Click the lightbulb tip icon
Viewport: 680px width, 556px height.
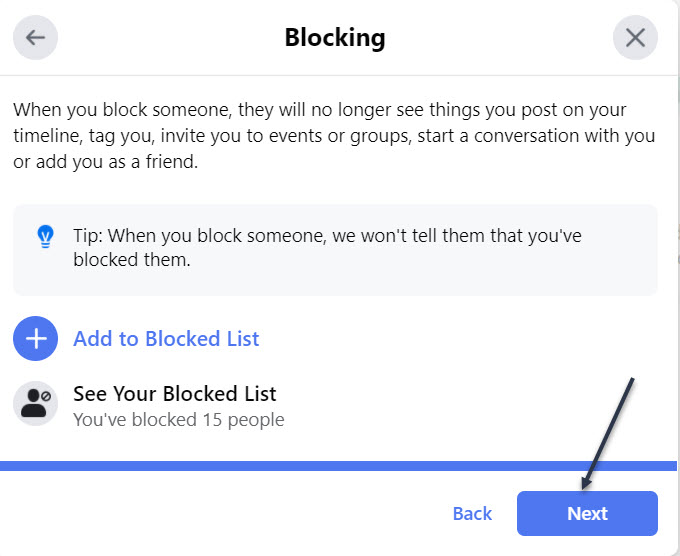[x=44, y=237]
